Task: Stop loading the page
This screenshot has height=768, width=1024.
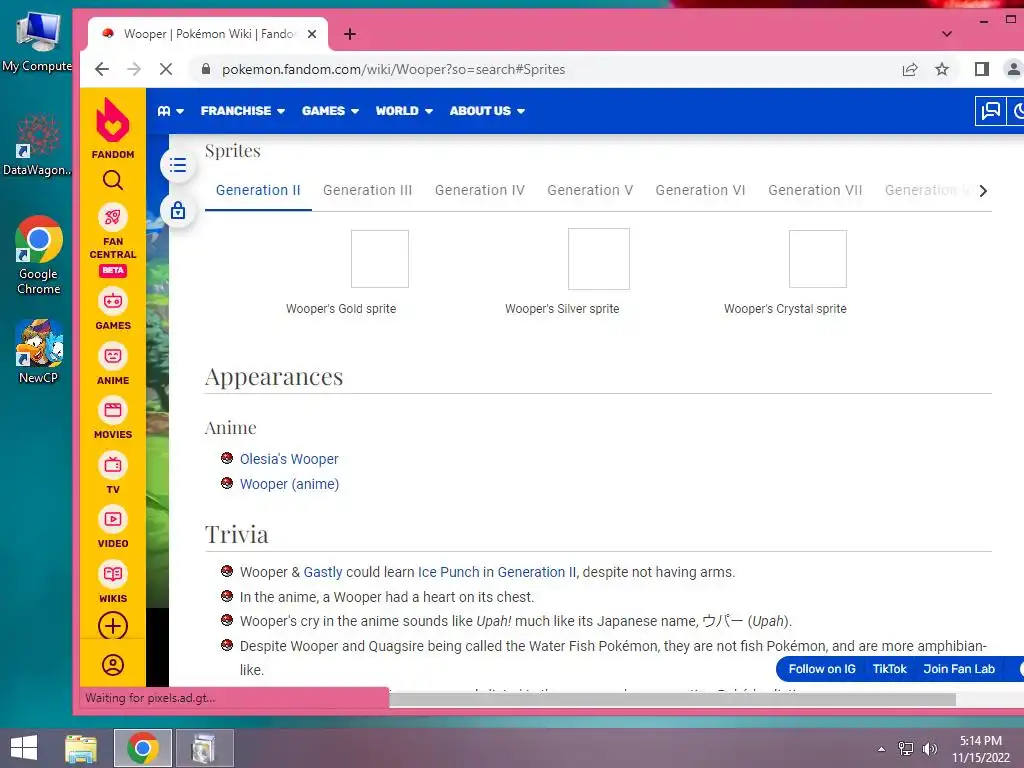Action: point(166,69)
